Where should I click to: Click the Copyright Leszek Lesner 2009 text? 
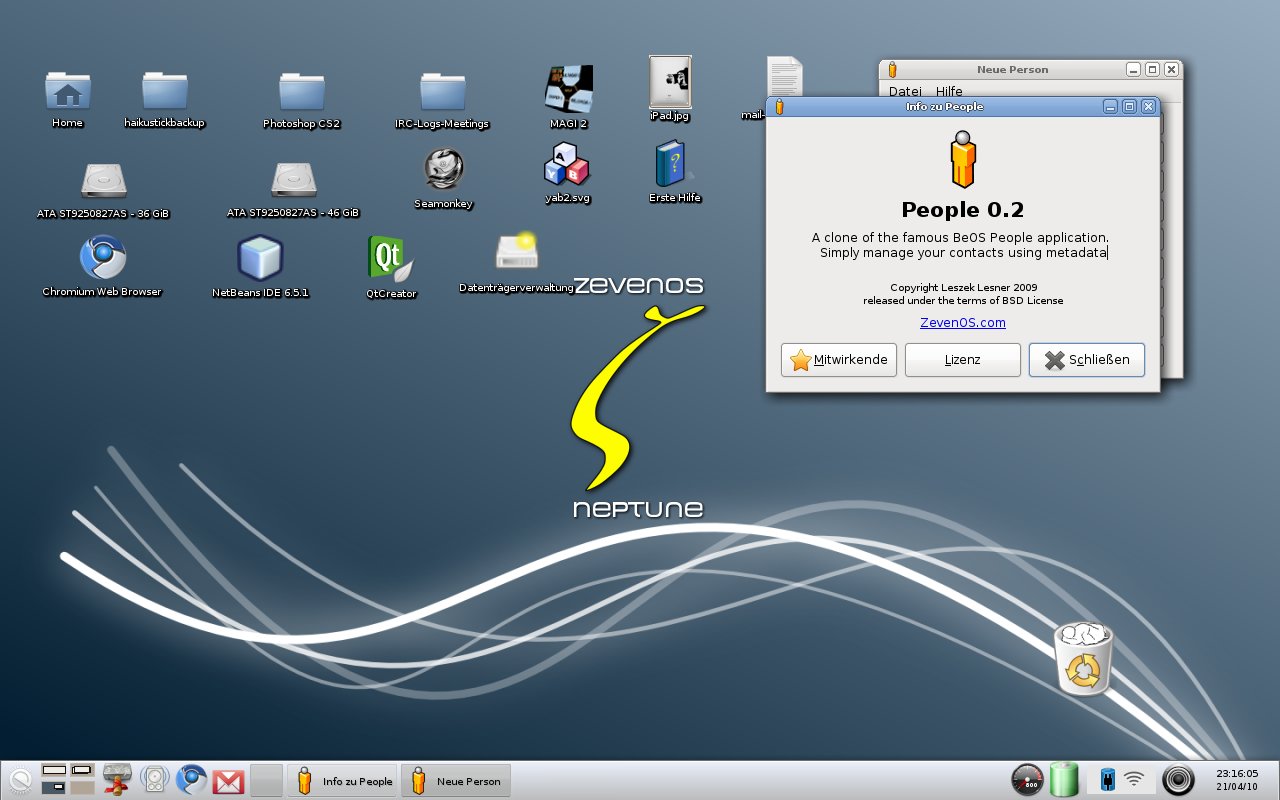tap(963, 288)
